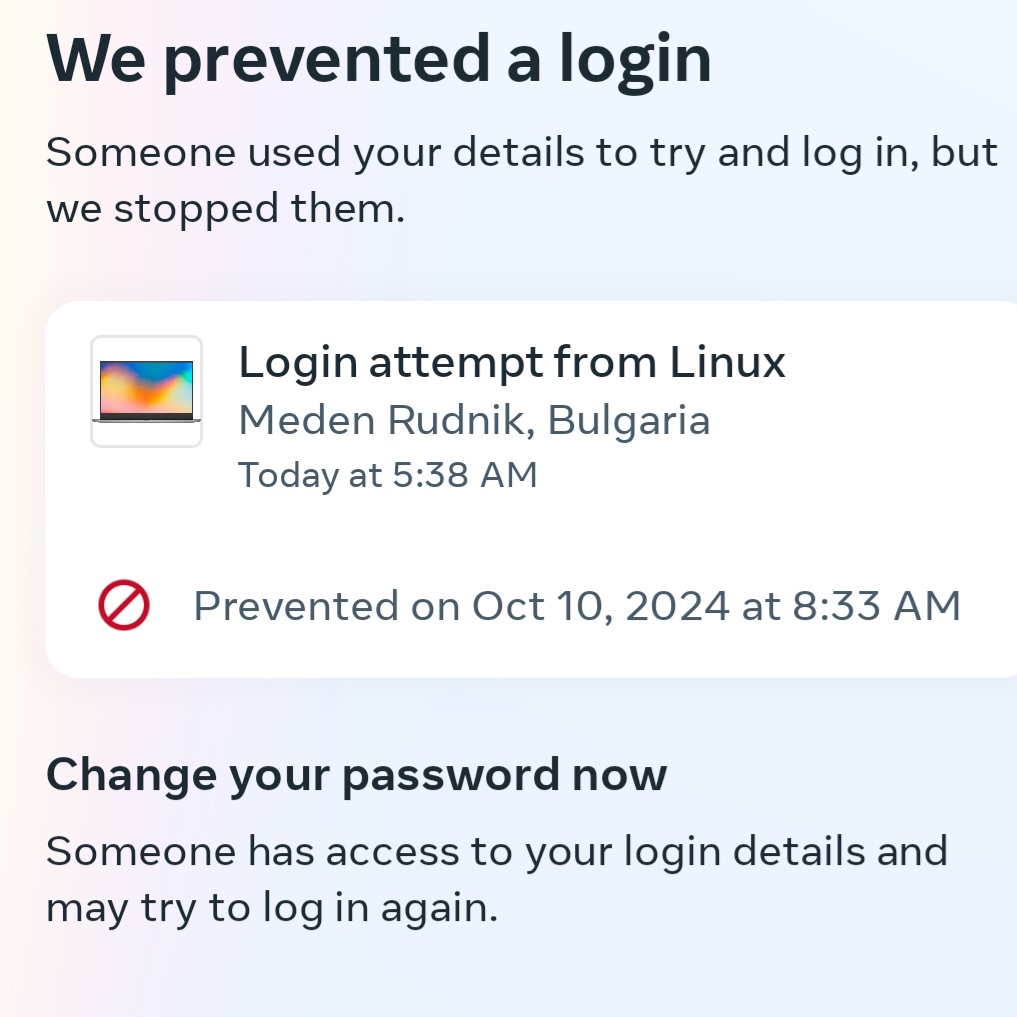
Task: Click the 'we stopped them.' text line
Action: [x=226, y=210]
